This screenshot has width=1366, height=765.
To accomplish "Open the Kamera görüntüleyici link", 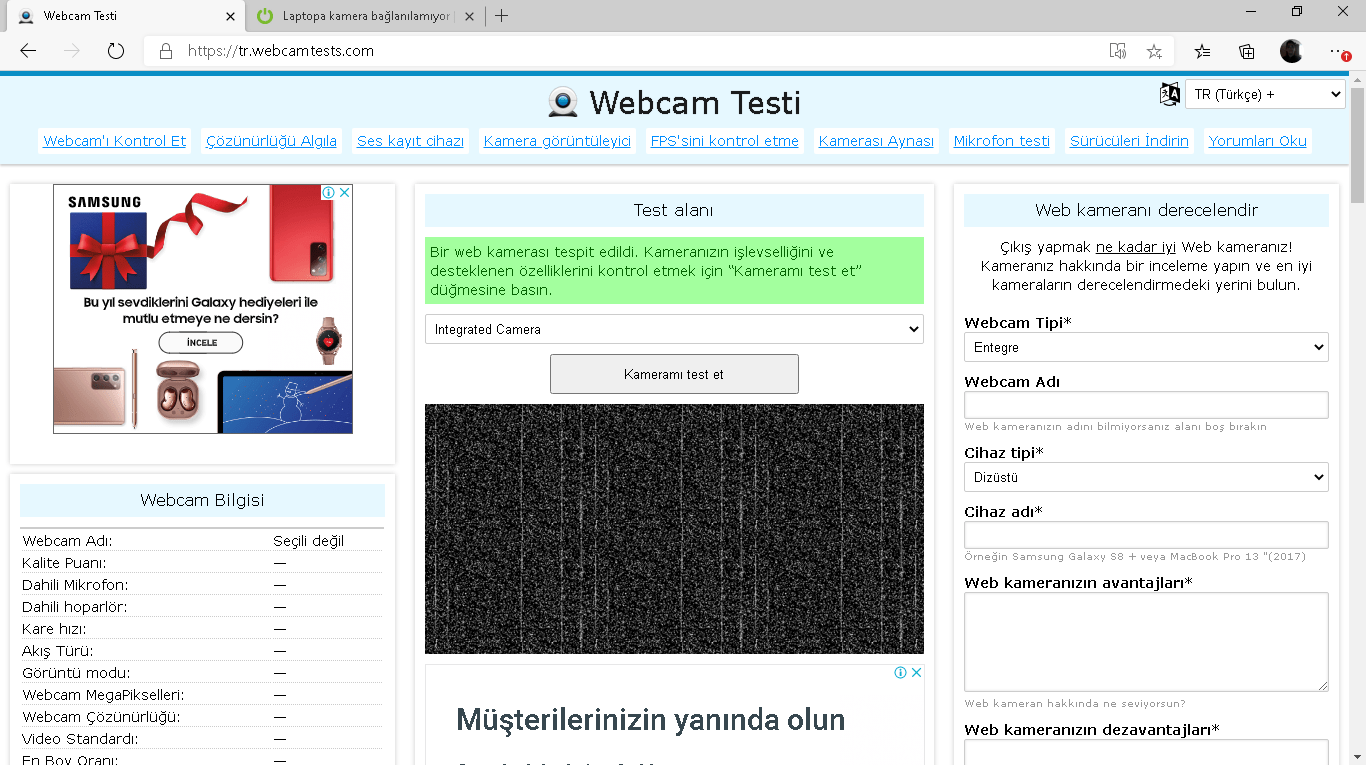I will 557,141.
